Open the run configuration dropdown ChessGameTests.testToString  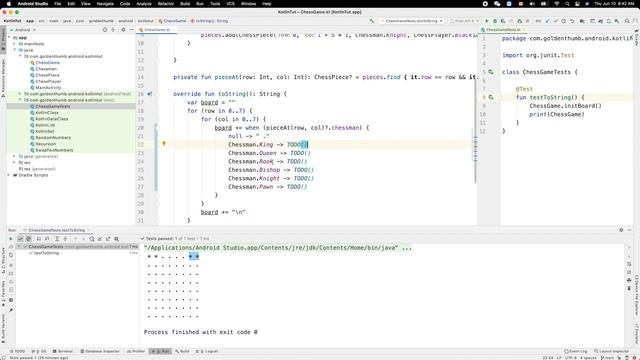[x=411, y=21]
